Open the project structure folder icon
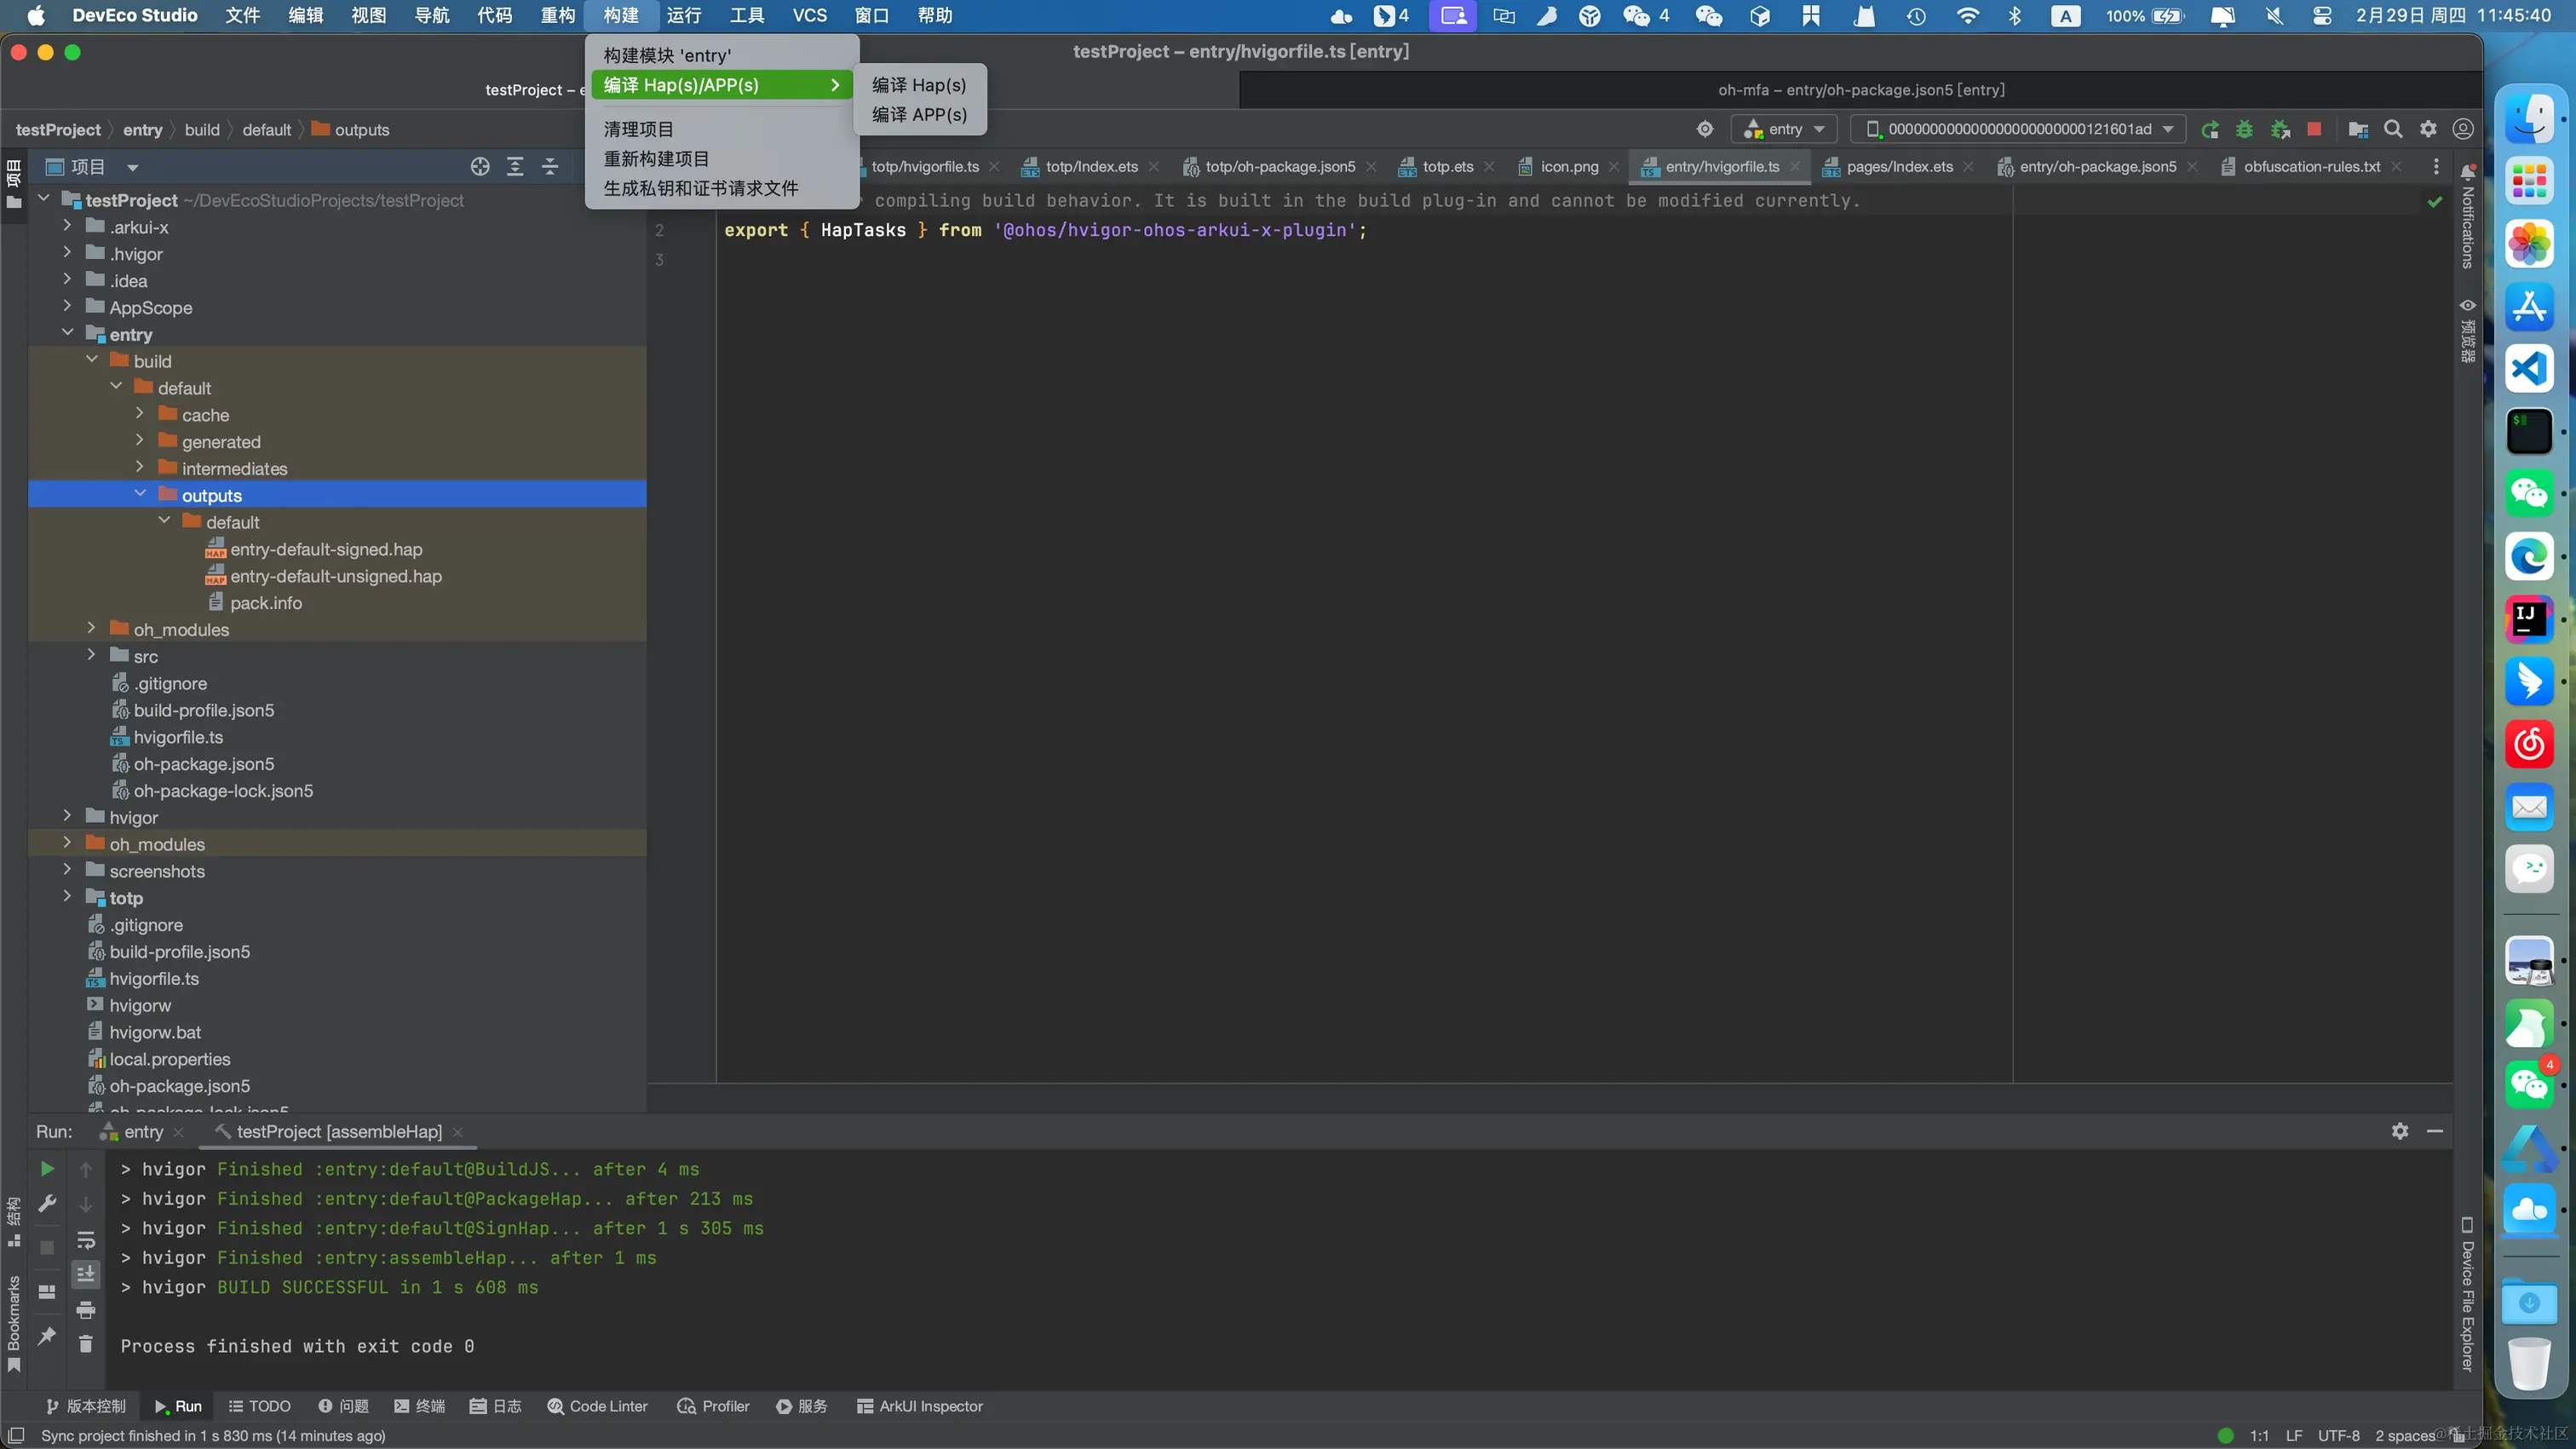Viewport: 2576px width, 1449px height. pyautogui.click(x=2358, y=129)
